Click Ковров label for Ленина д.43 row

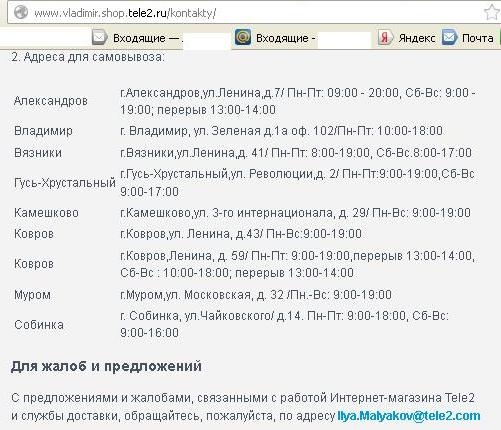pyautogui.click(x=34, y=234)
